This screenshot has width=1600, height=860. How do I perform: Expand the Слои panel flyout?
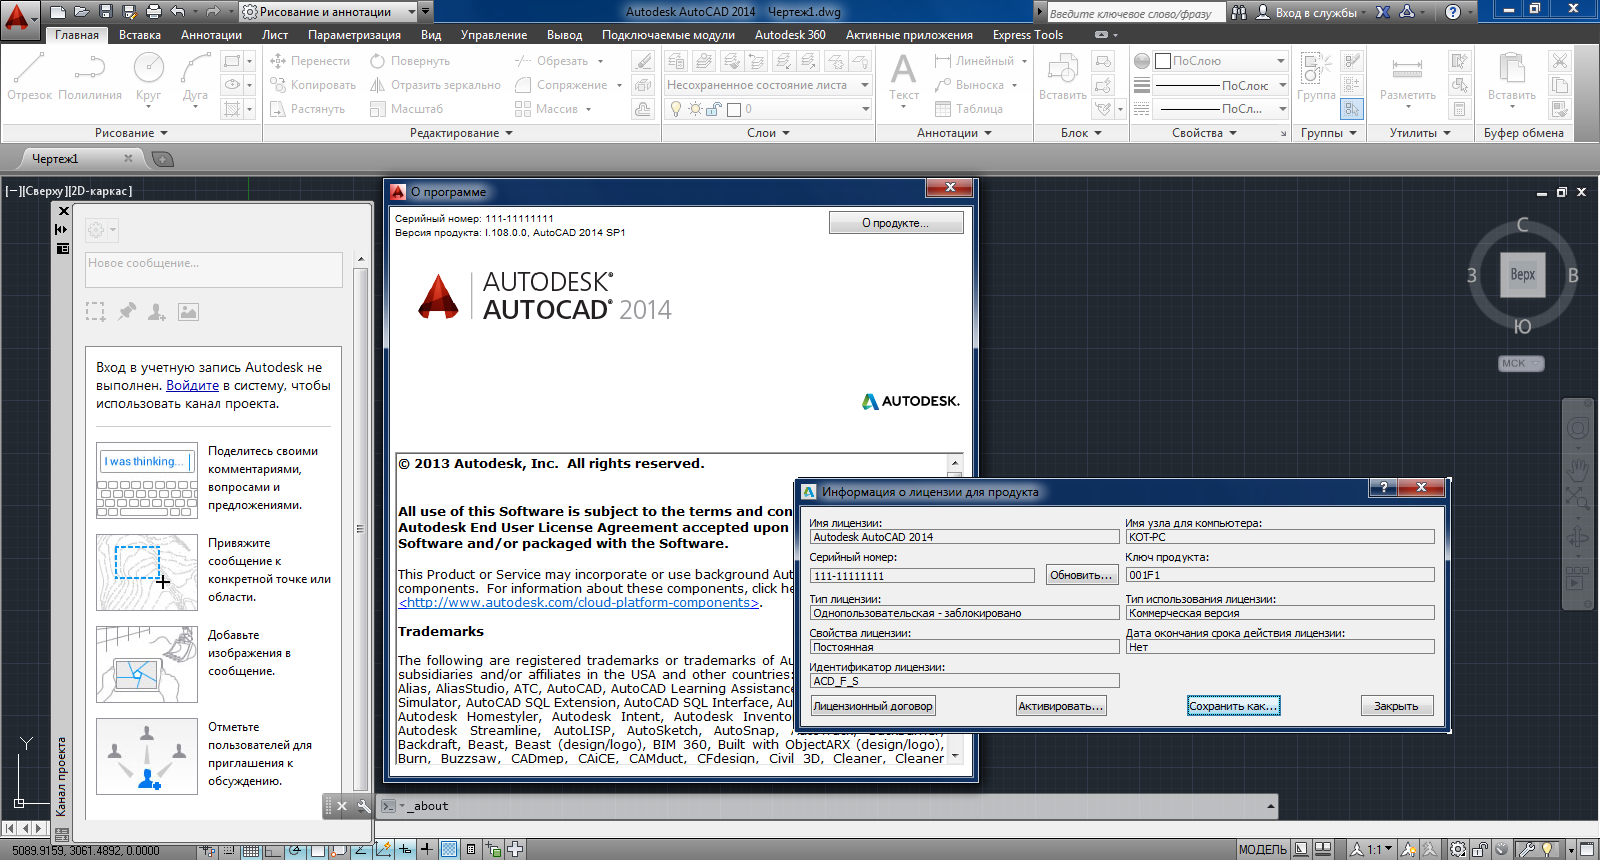[768, 133]
